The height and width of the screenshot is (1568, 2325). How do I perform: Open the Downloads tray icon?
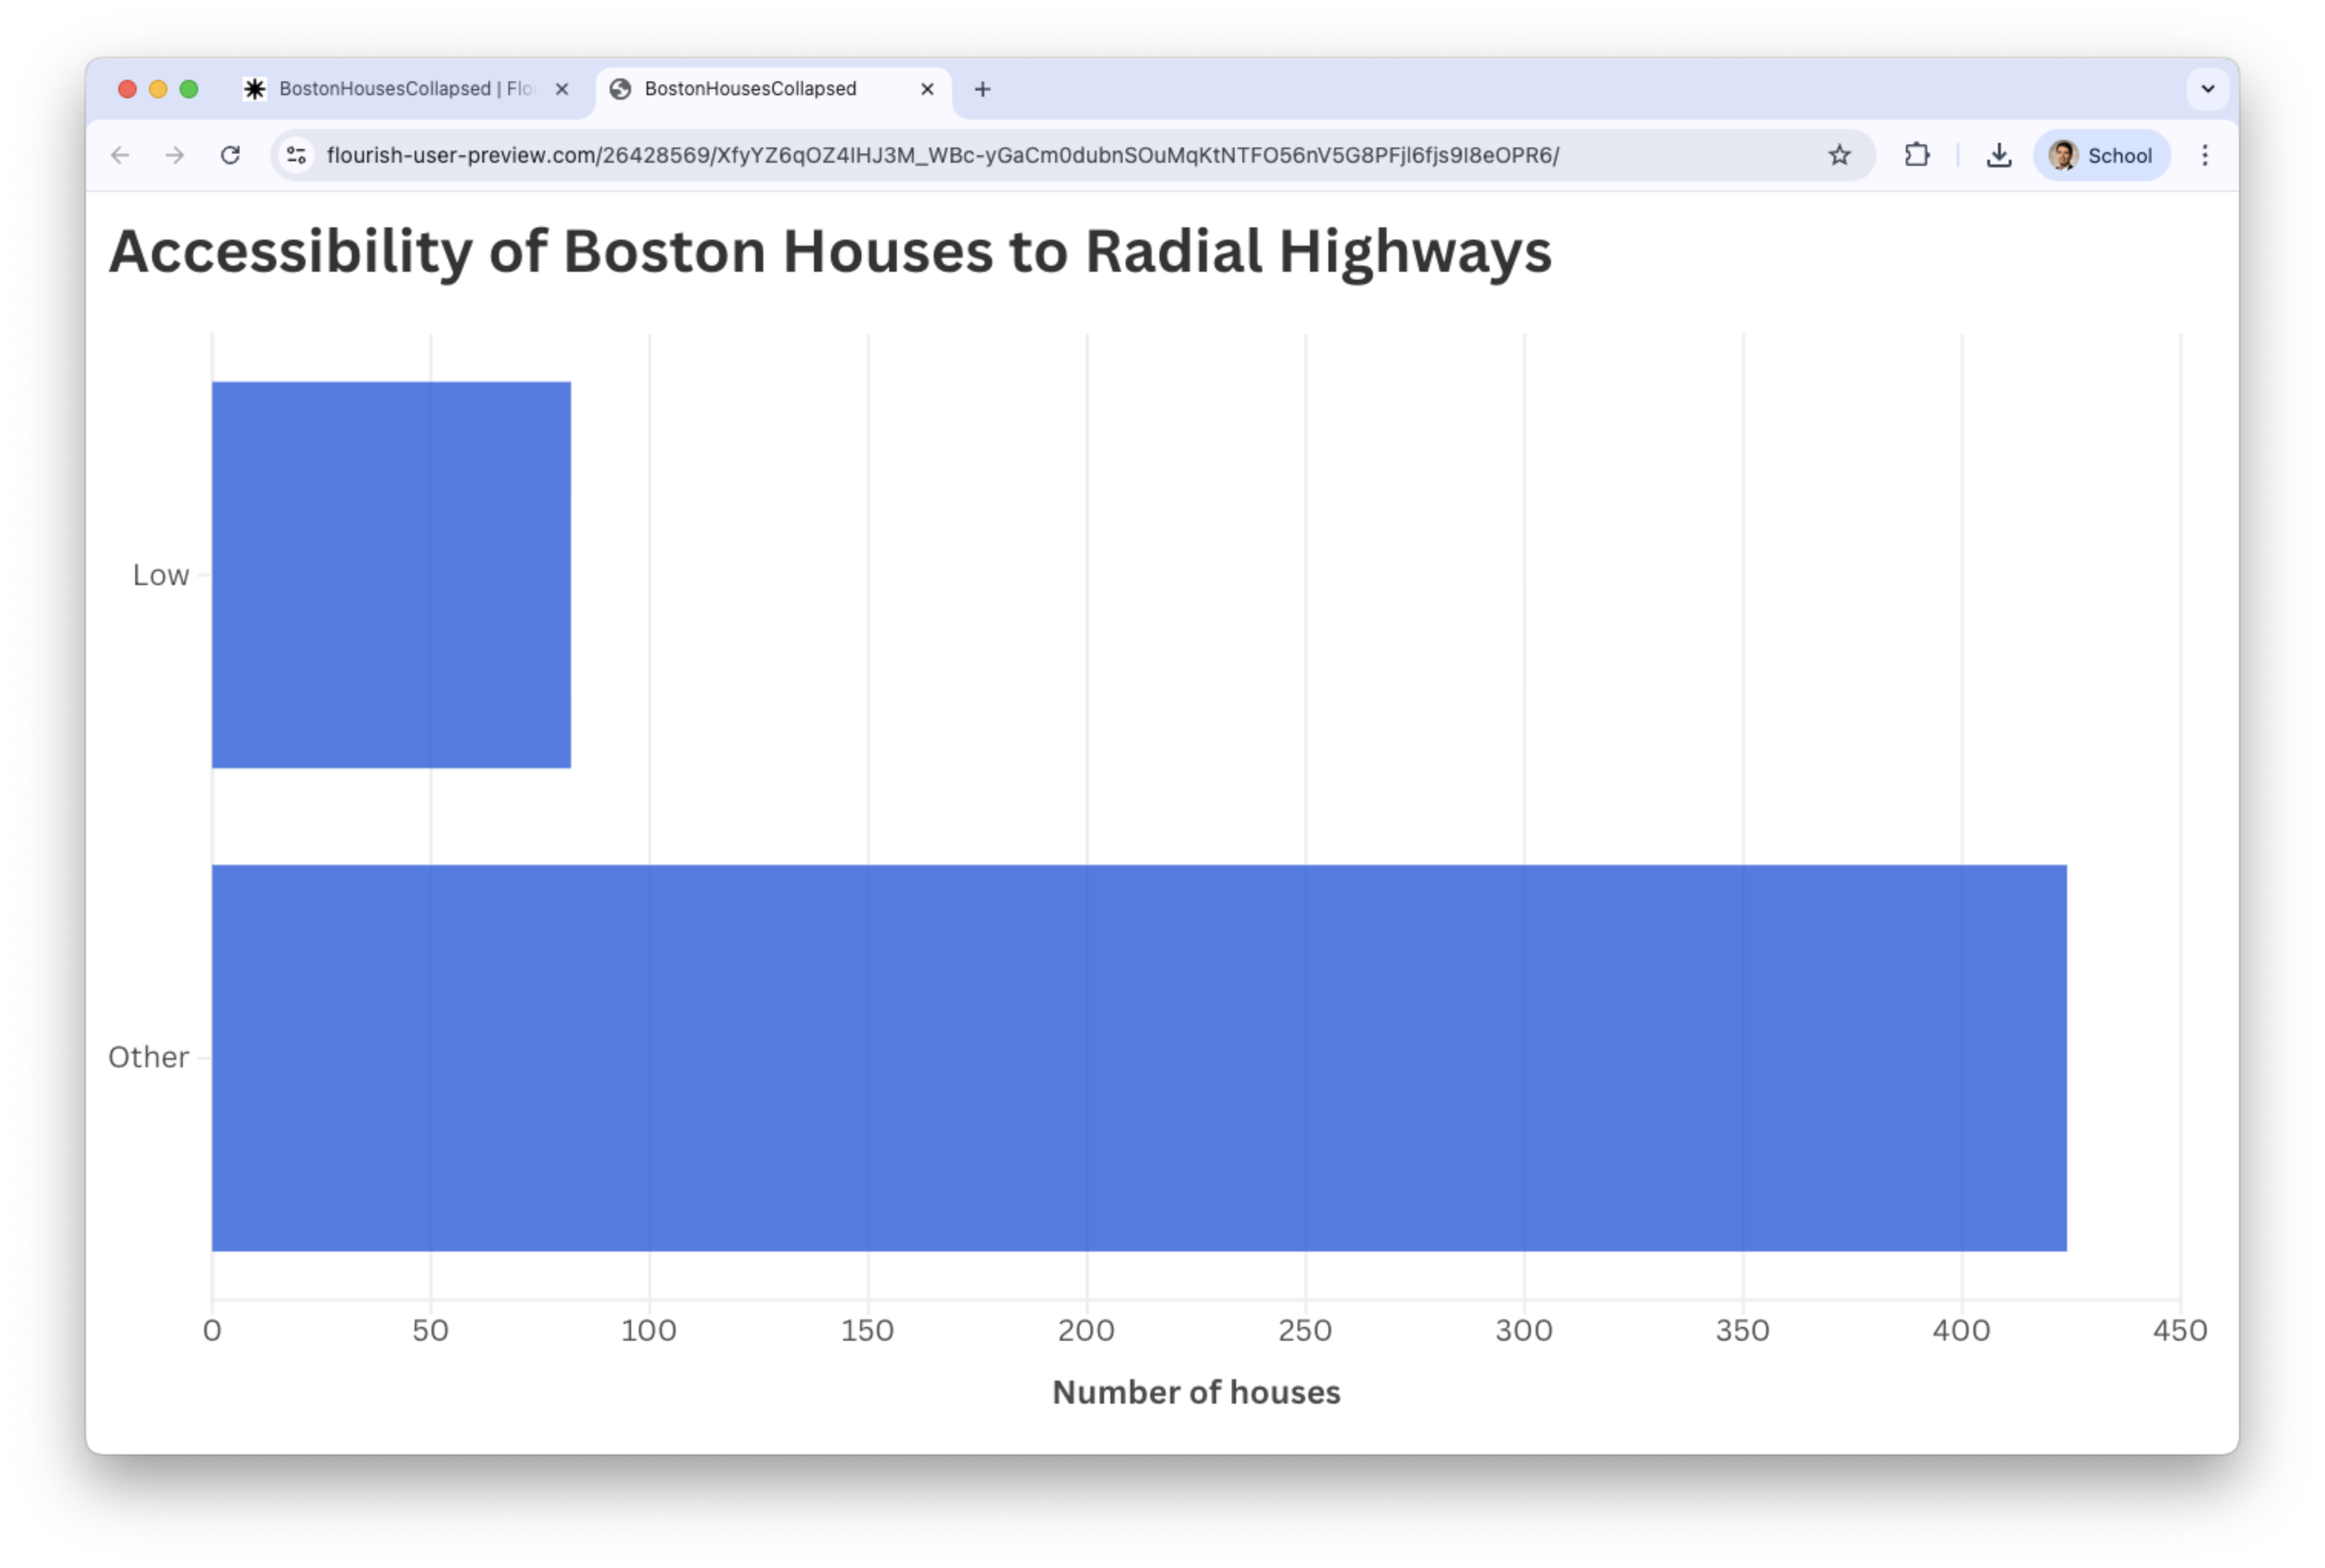point(1998,155)
